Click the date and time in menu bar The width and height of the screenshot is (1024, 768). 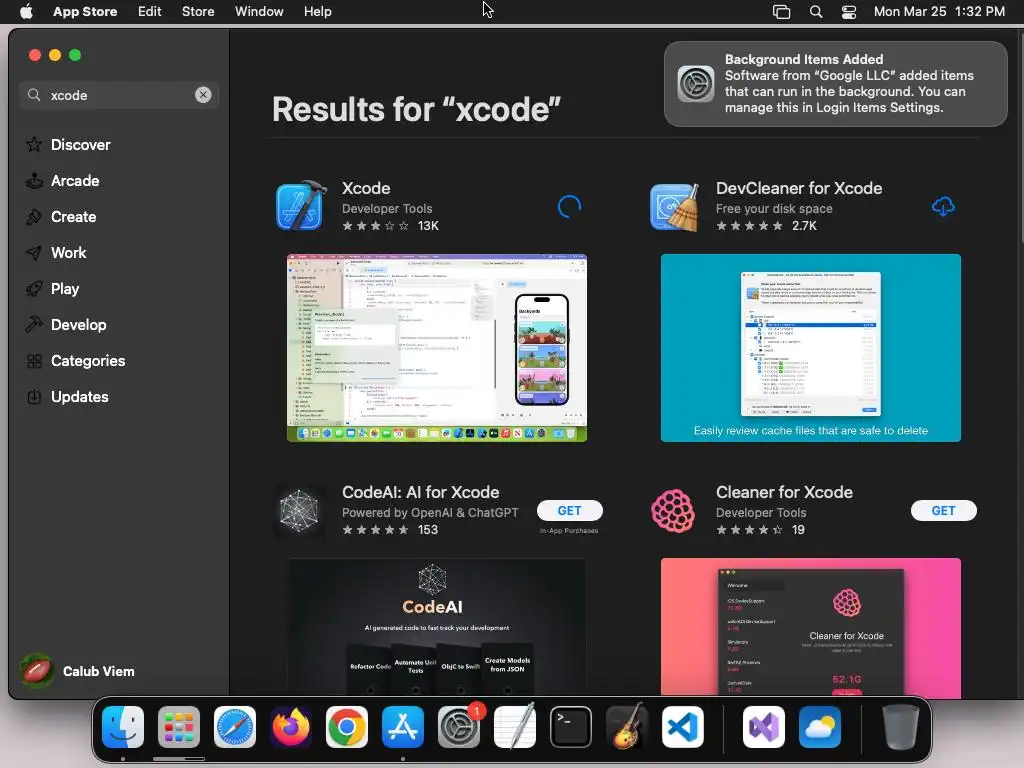[939, 11]
